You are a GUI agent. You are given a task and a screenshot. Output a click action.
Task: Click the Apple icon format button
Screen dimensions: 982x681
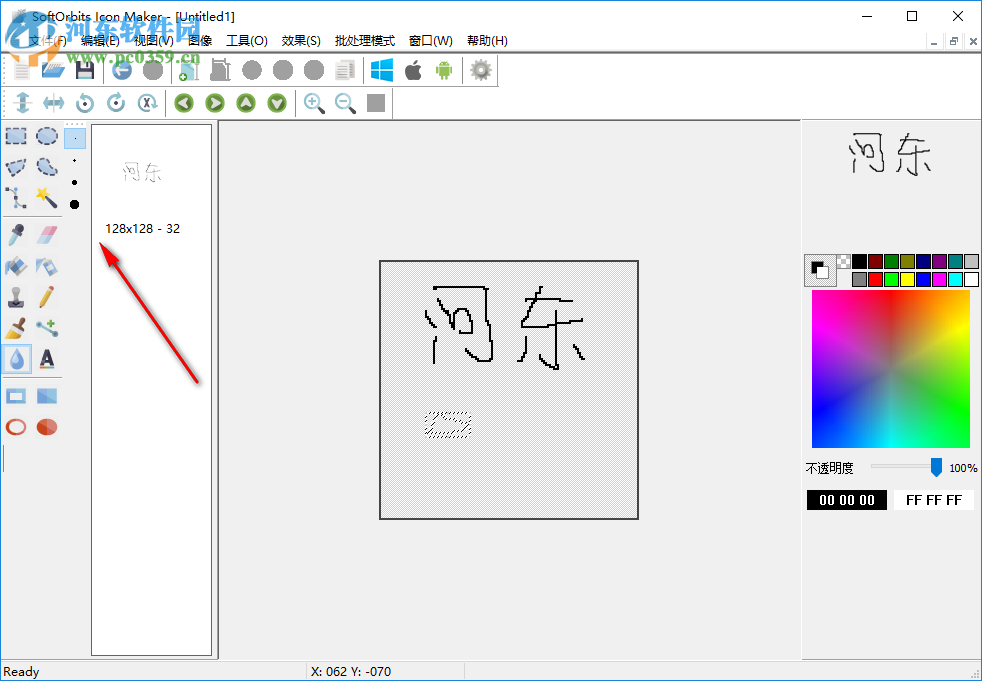[x=412, y=70]
